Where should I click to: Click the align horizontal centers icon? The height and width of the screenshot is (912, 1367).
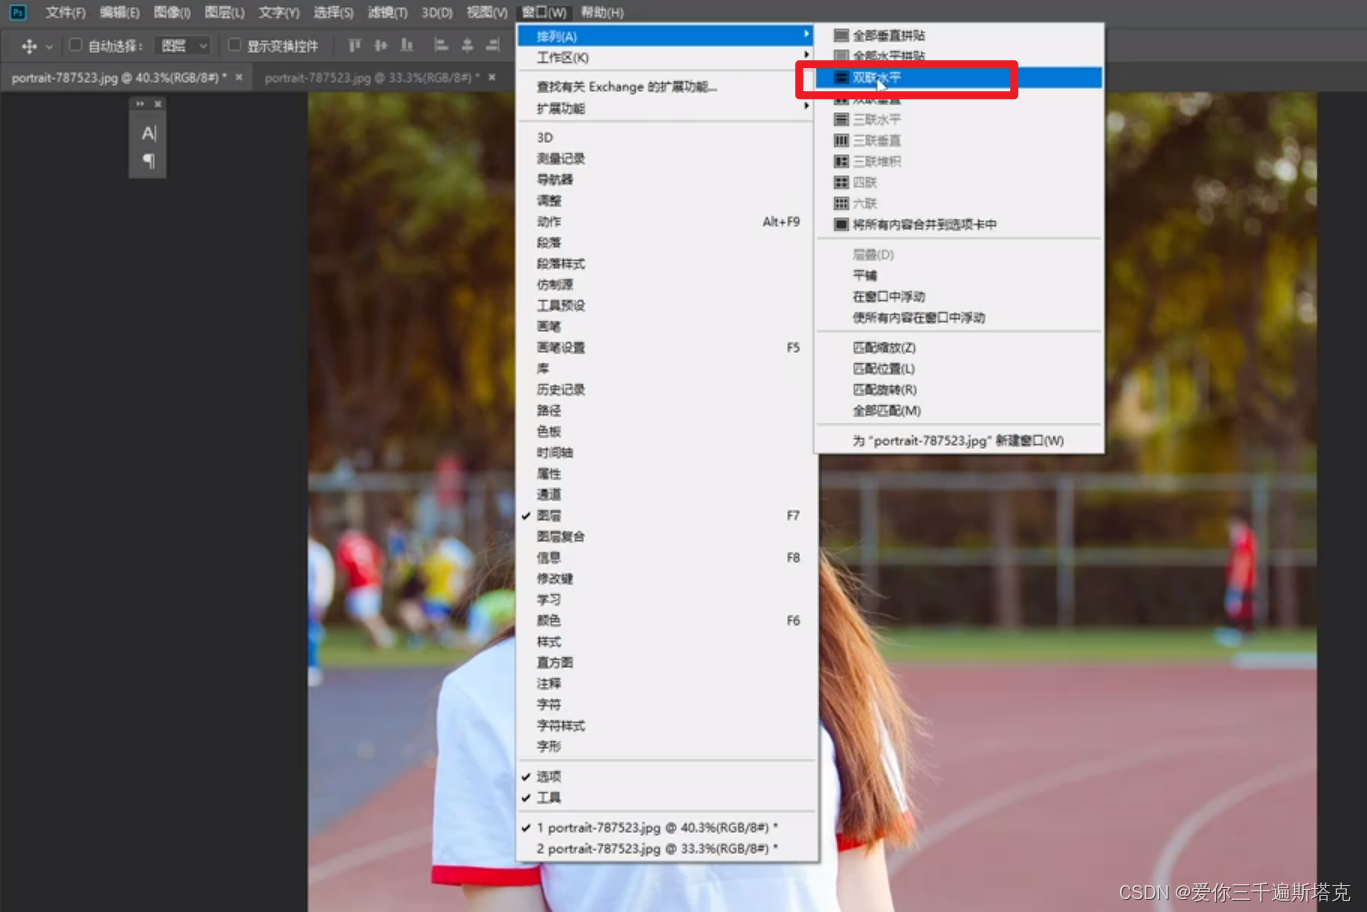point(467,45)
